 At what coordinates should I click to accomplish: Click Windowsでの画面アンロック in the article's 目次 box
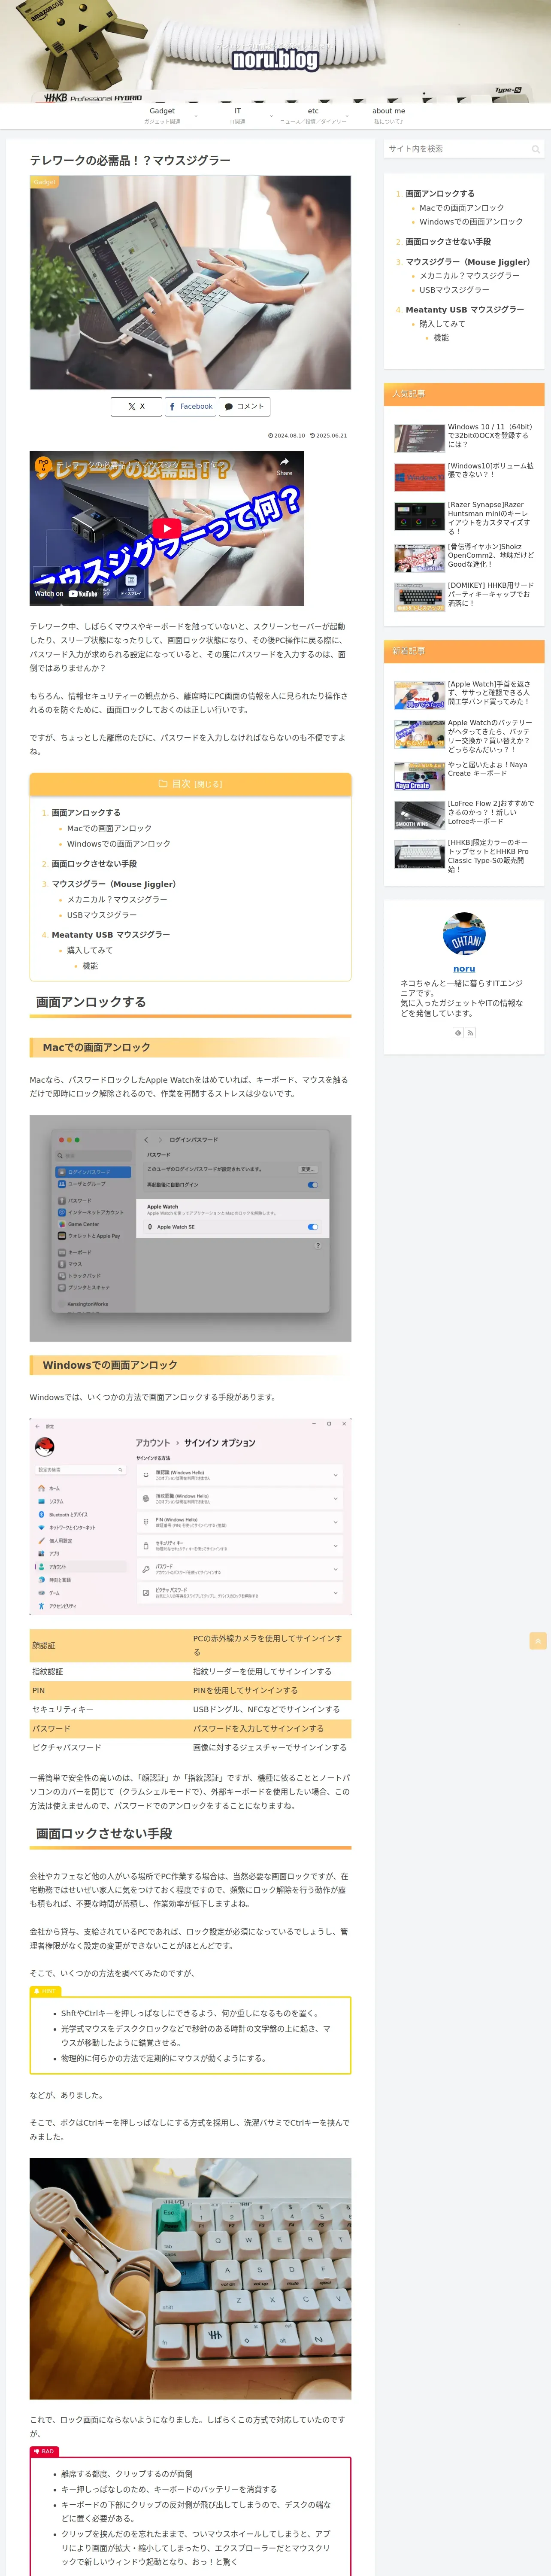coord(119,844)
